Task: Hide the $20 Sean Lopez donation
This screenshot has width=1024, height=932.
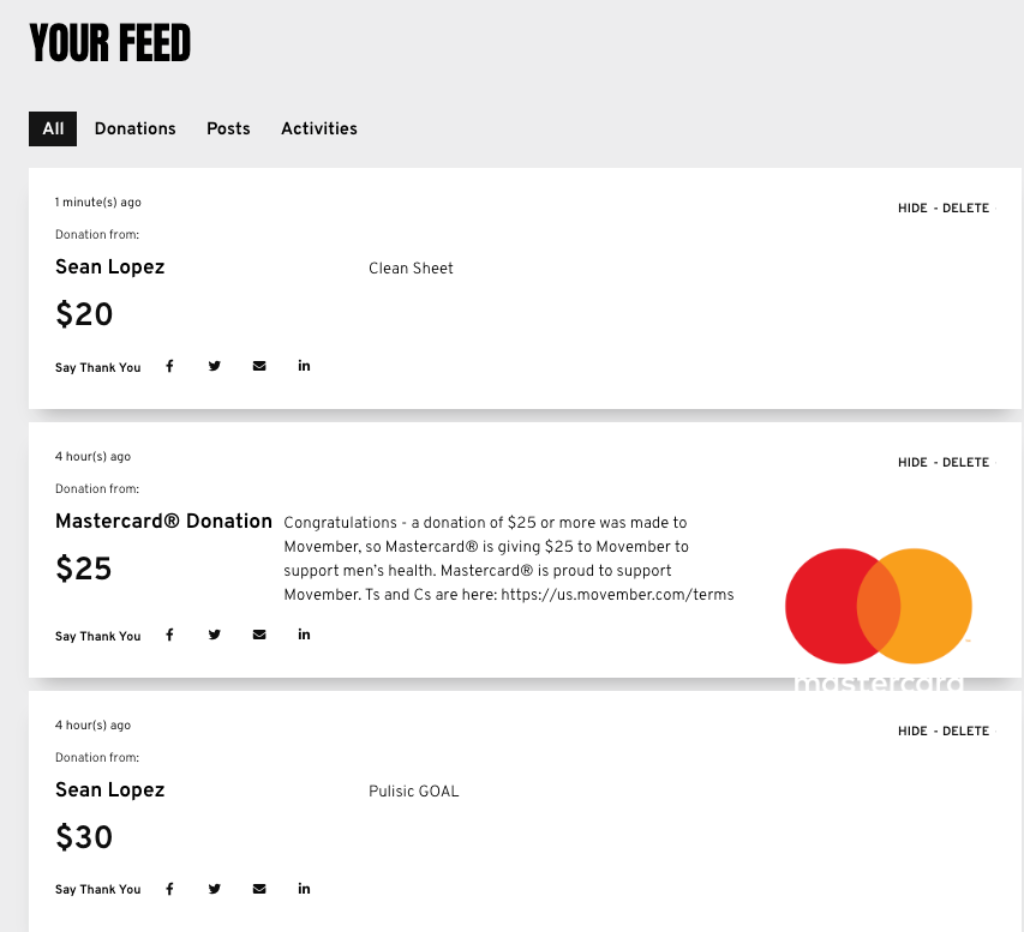Action: (x=912, y=208)
